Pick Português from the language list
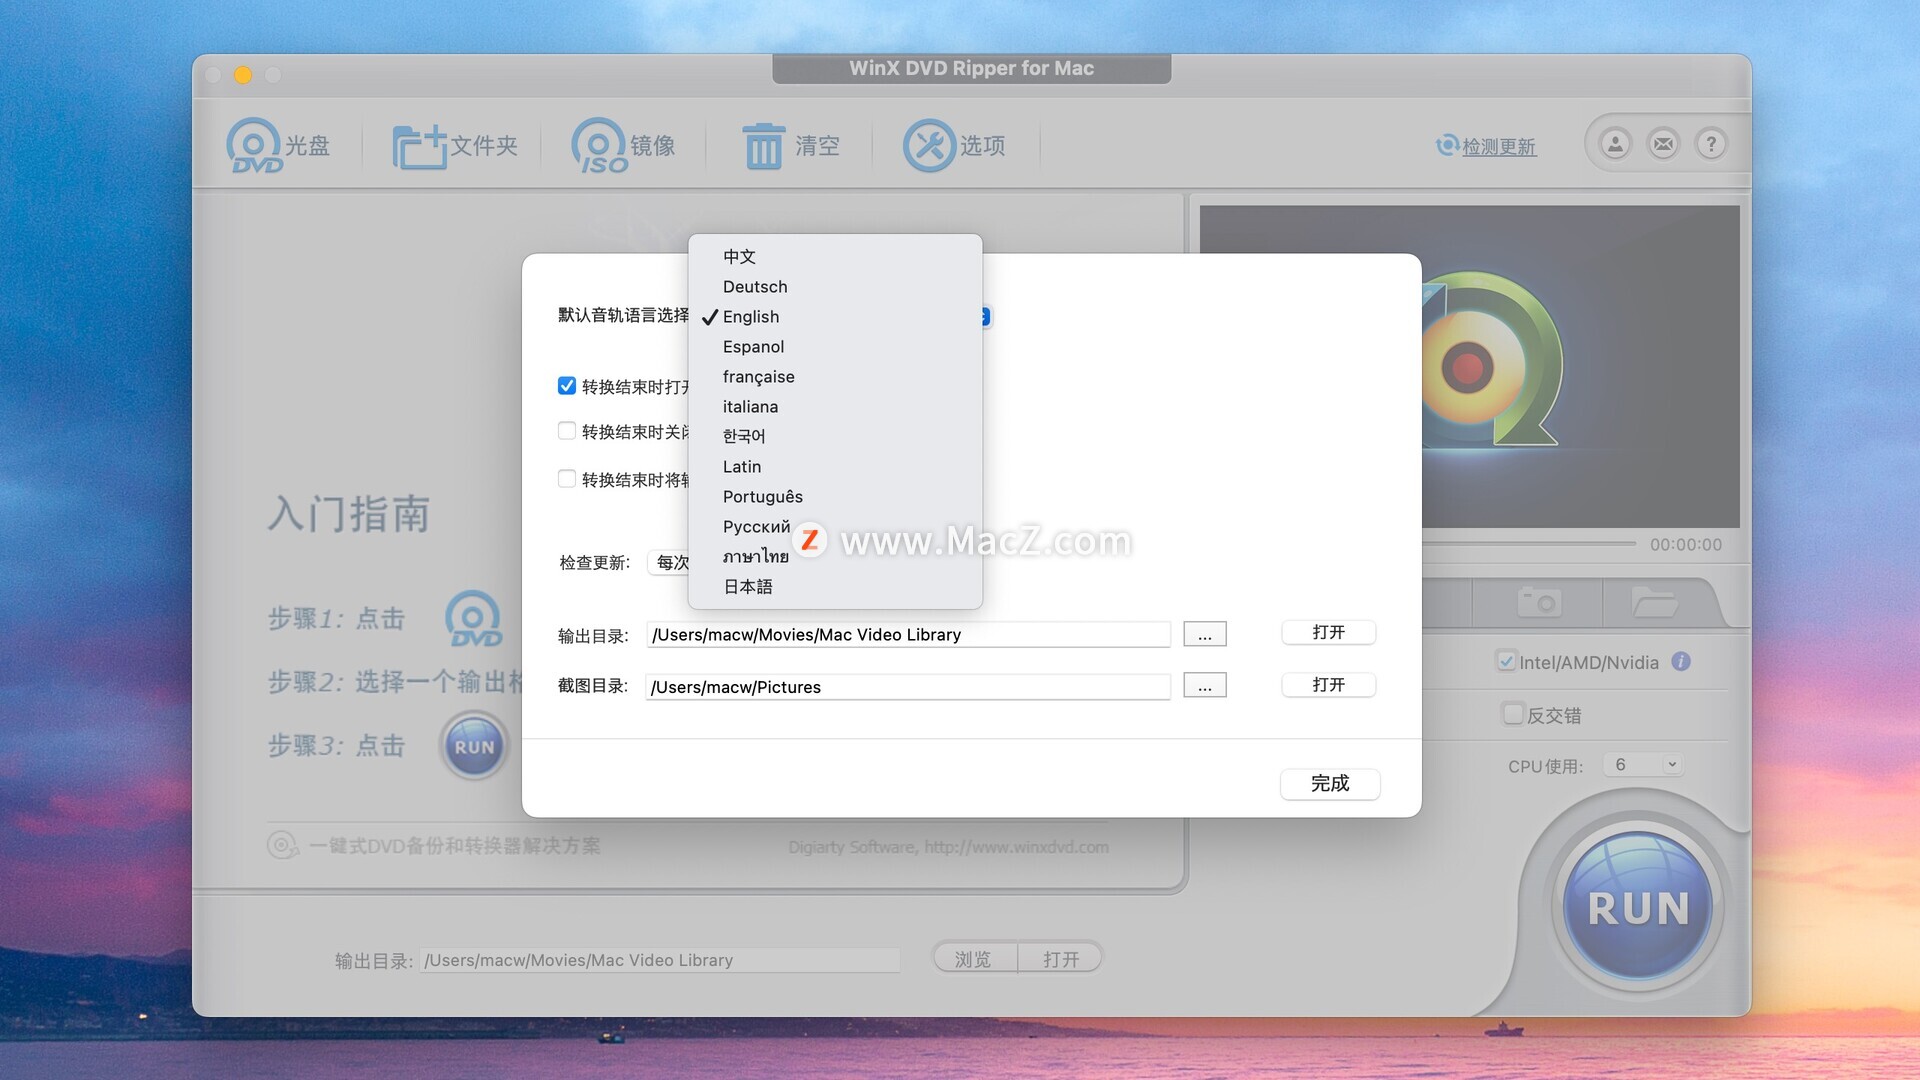The height and width of the screenshot is (1080, 1920). click(x=762, y=497)
